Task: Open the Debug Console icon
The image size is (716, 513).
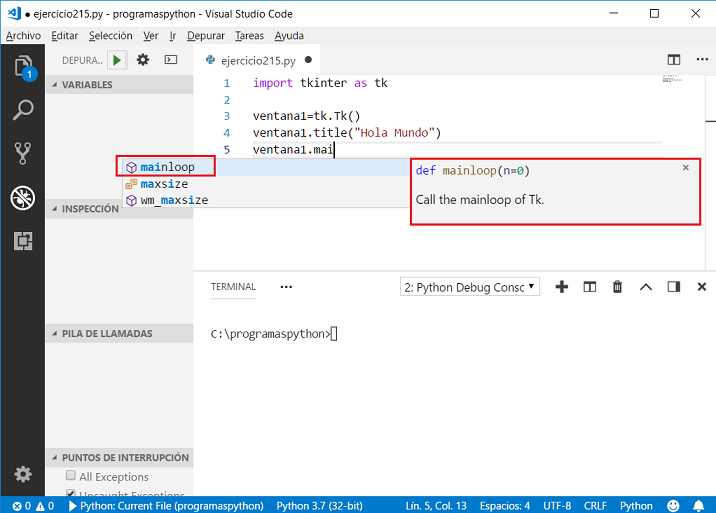Action: coord(171,60)
